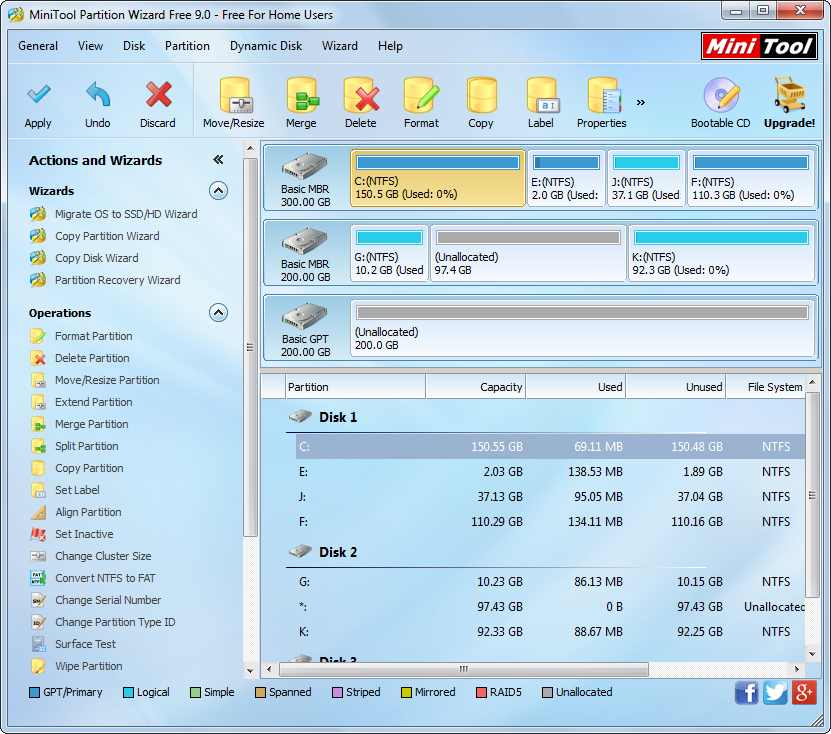
Task: Open the General menu
Action: tap(38, 46)
